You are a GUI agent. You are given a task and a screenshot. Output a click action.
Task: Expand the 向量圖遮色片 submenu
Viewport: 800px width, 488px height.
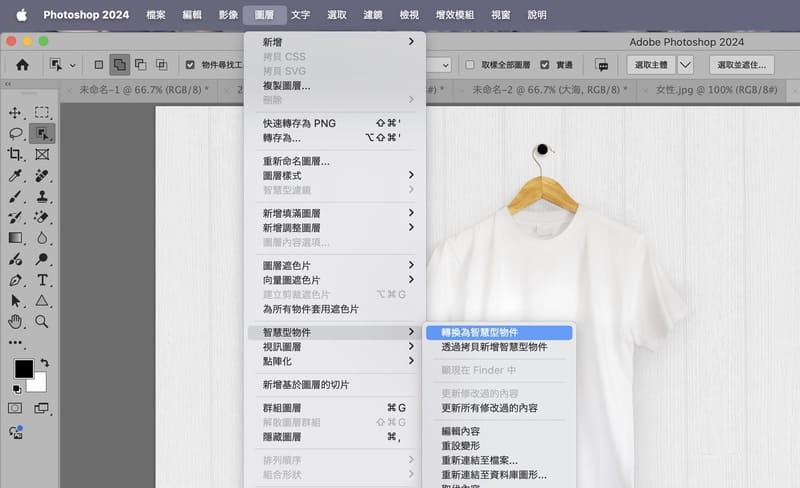337,280
